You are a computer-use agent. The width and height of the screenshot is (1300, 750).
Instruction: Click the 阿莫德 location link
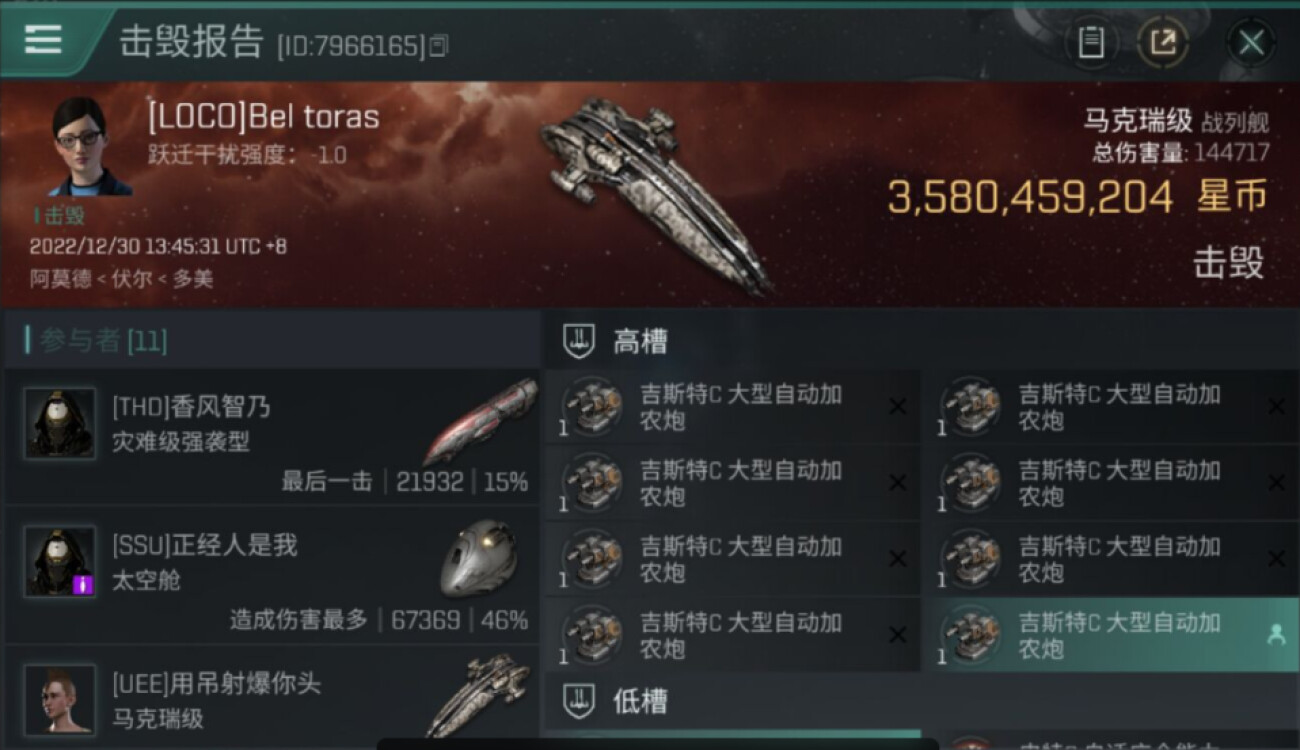[x=50, y=279]
